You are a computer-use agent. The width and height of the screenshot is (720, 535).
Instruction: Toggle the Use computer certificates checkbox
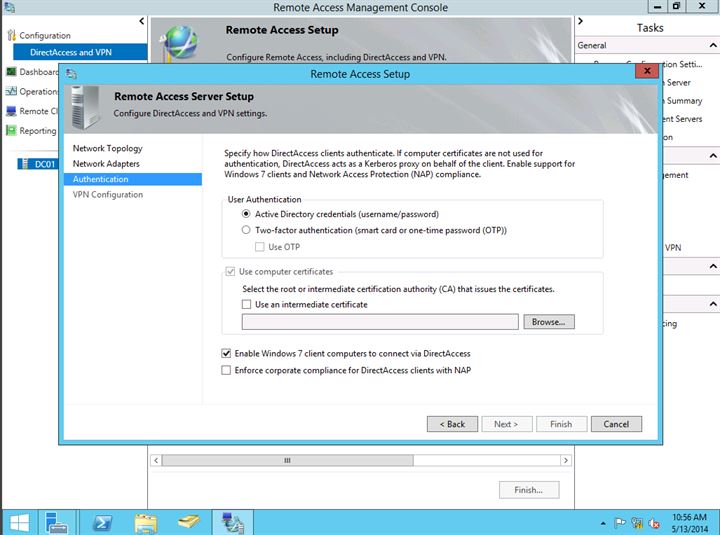pos(230,271)
